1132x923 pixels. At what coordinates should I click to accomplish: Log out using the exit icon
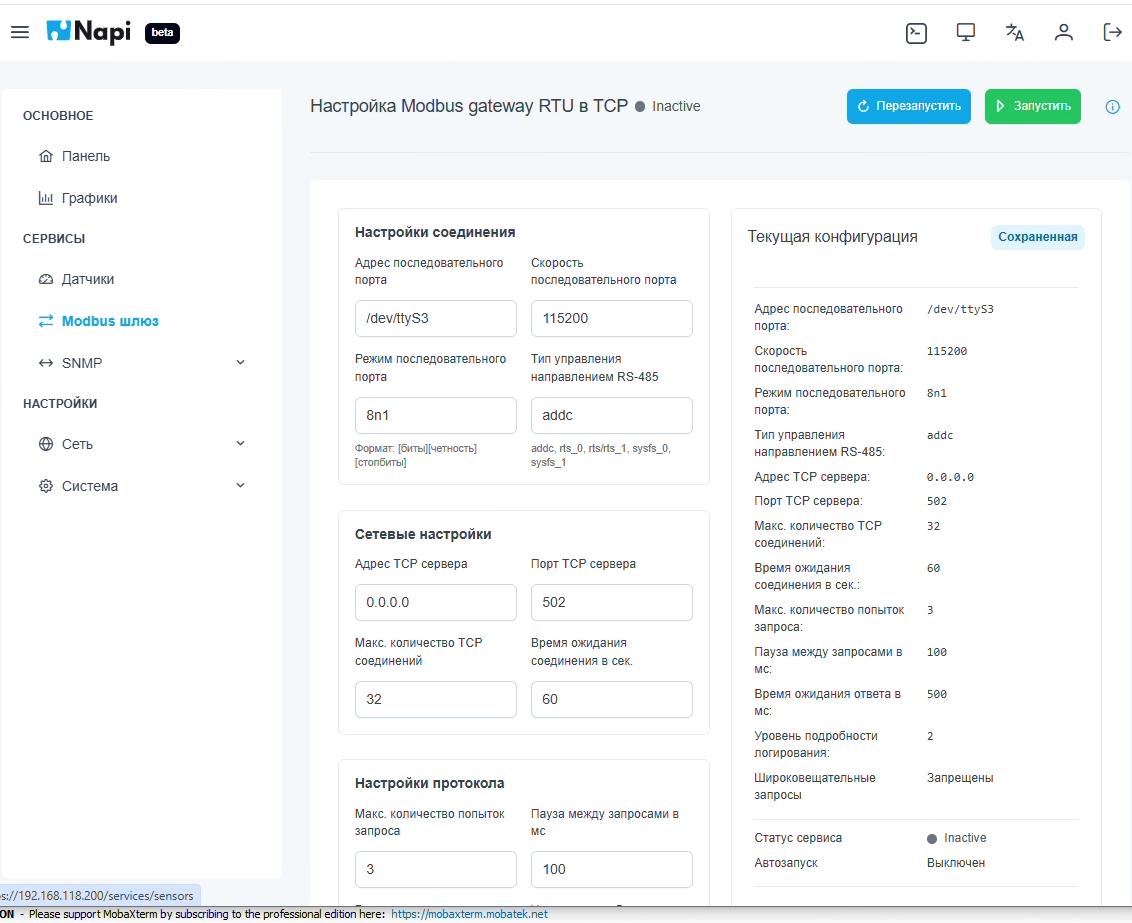click(x=1111, y=32)
